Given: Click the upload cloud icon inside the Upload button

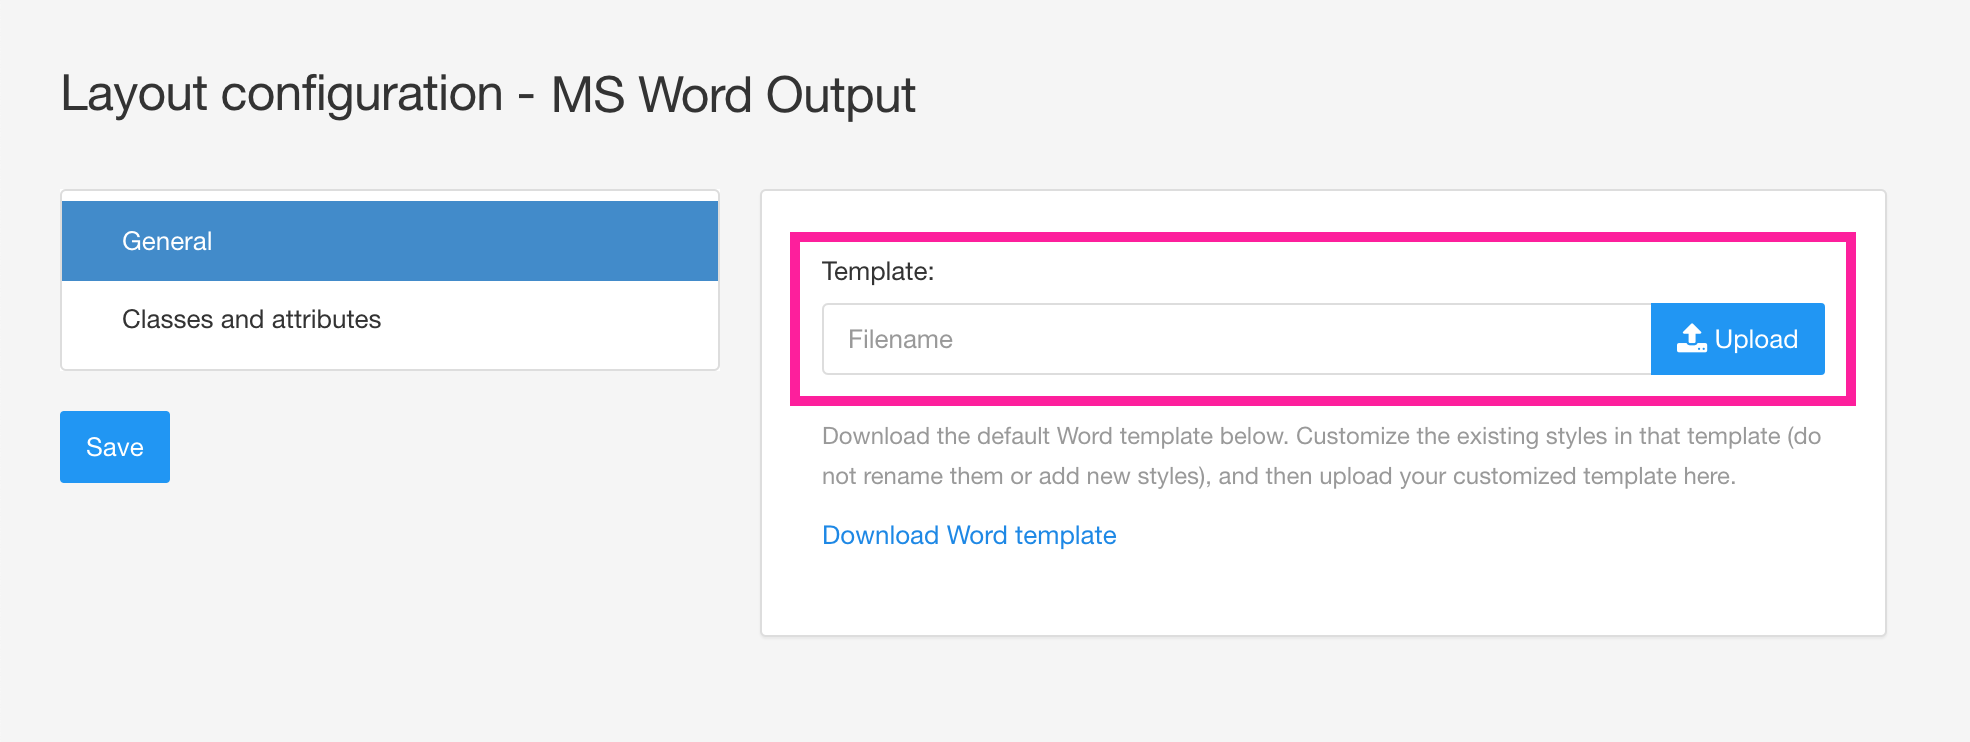Looking at the screenshot, I should click(1693, 338).
